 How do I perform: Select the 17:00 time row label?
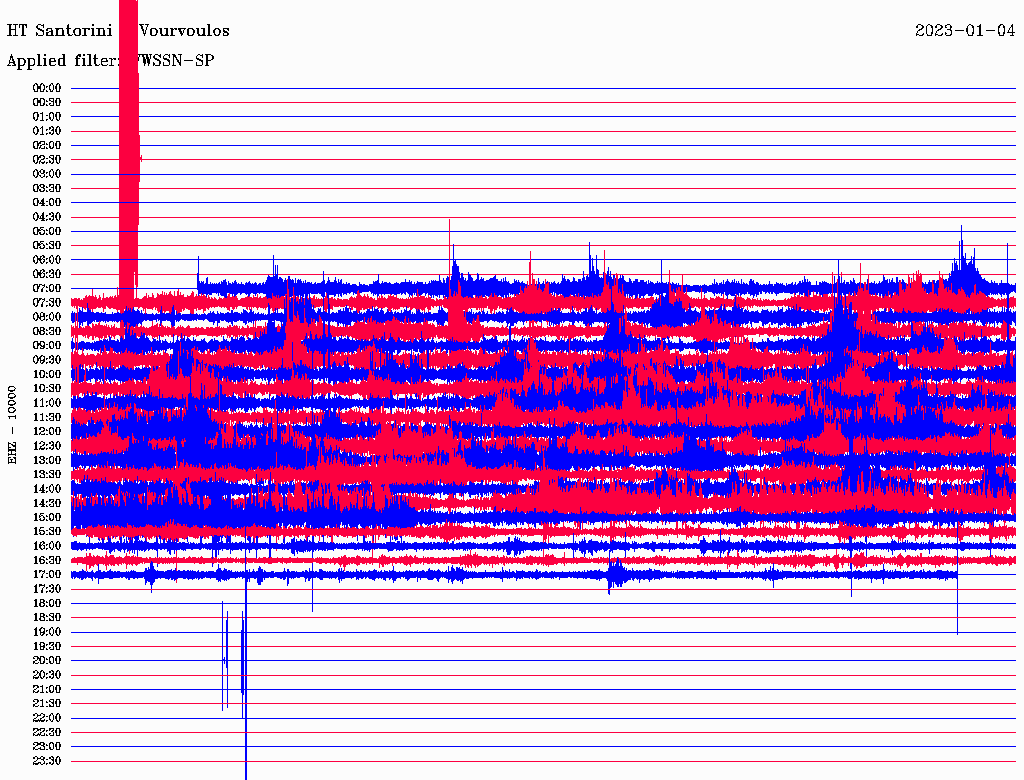pos(47,574)
